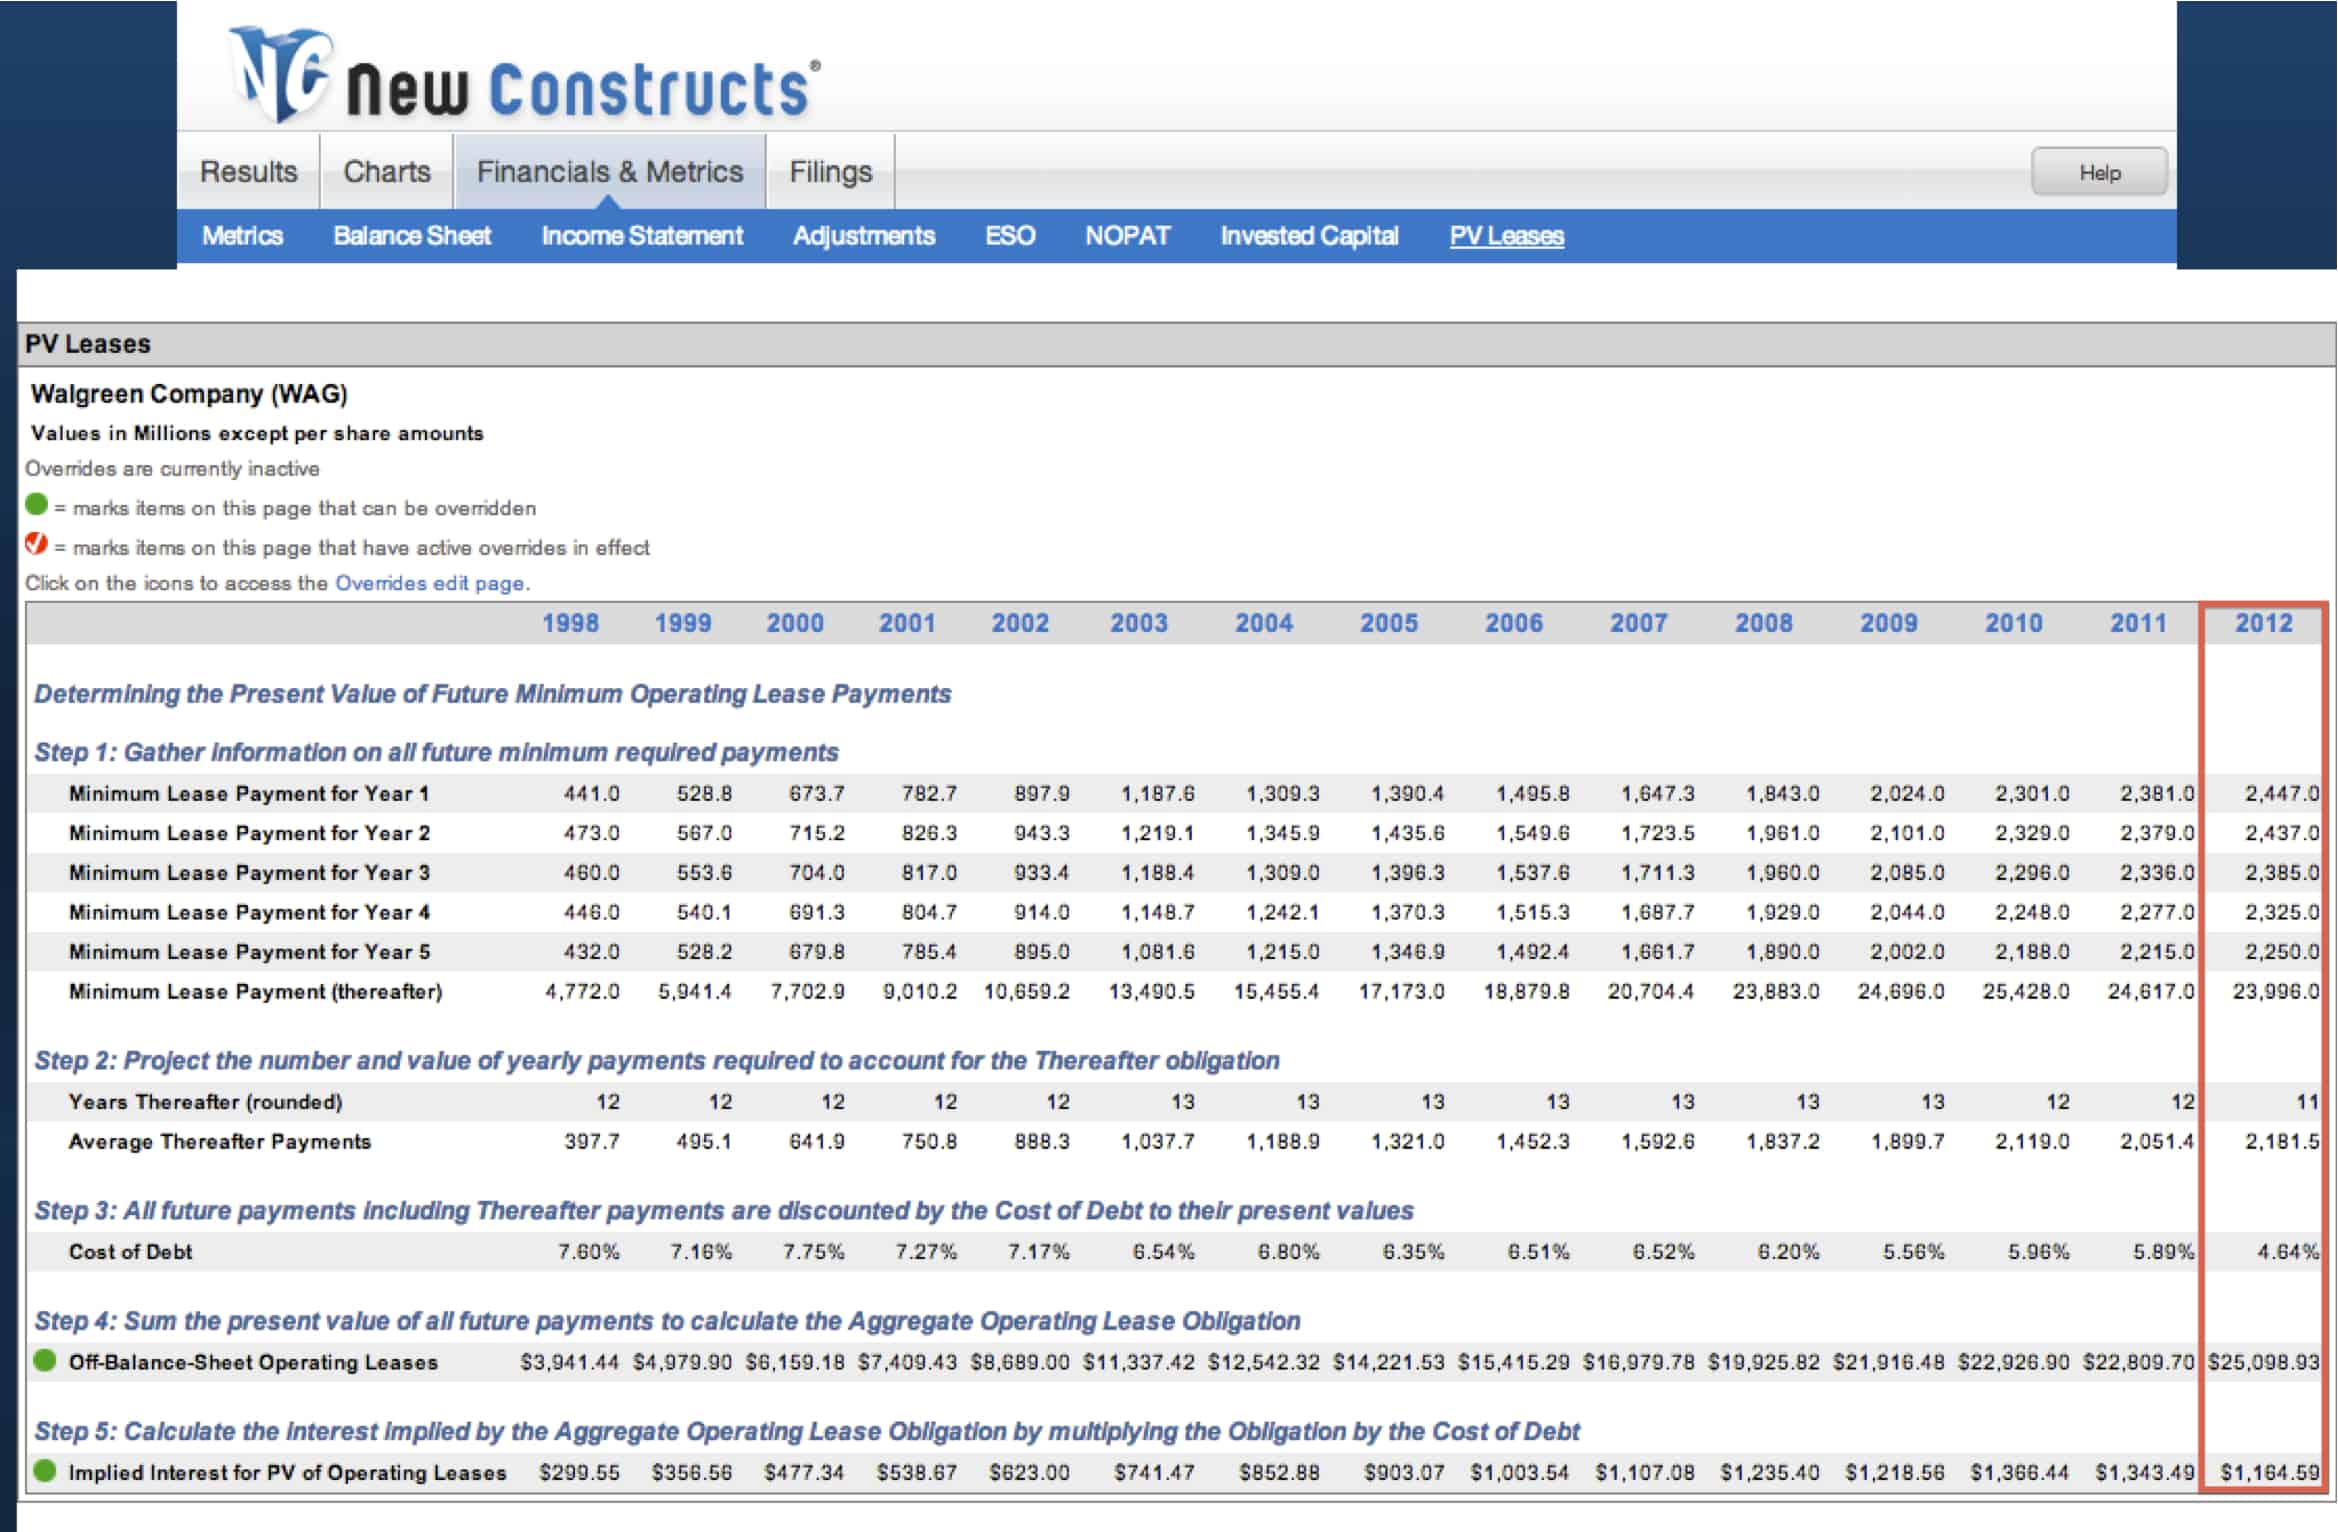Open the ESO page

click(x=1010, y=236)
